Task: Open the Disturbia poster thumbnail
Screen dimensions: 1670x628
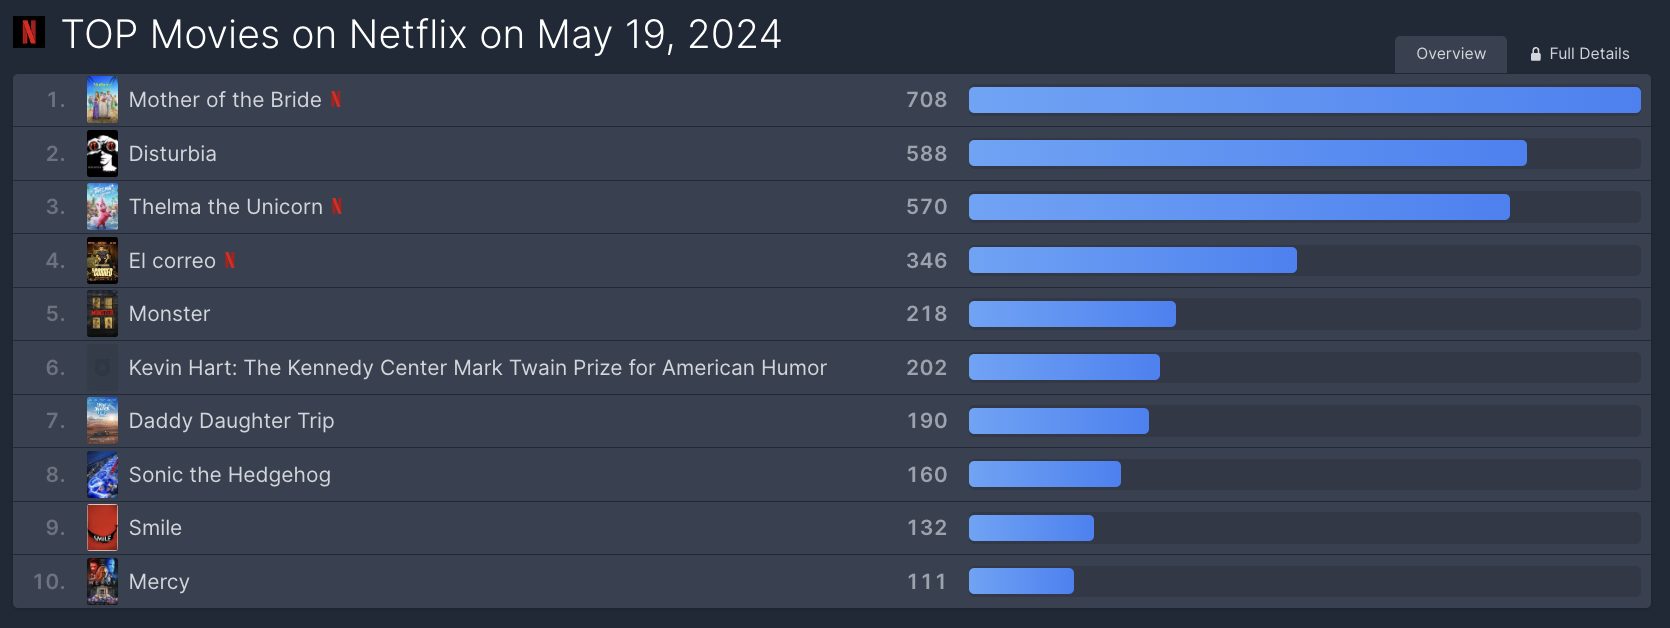Action: 102,154
